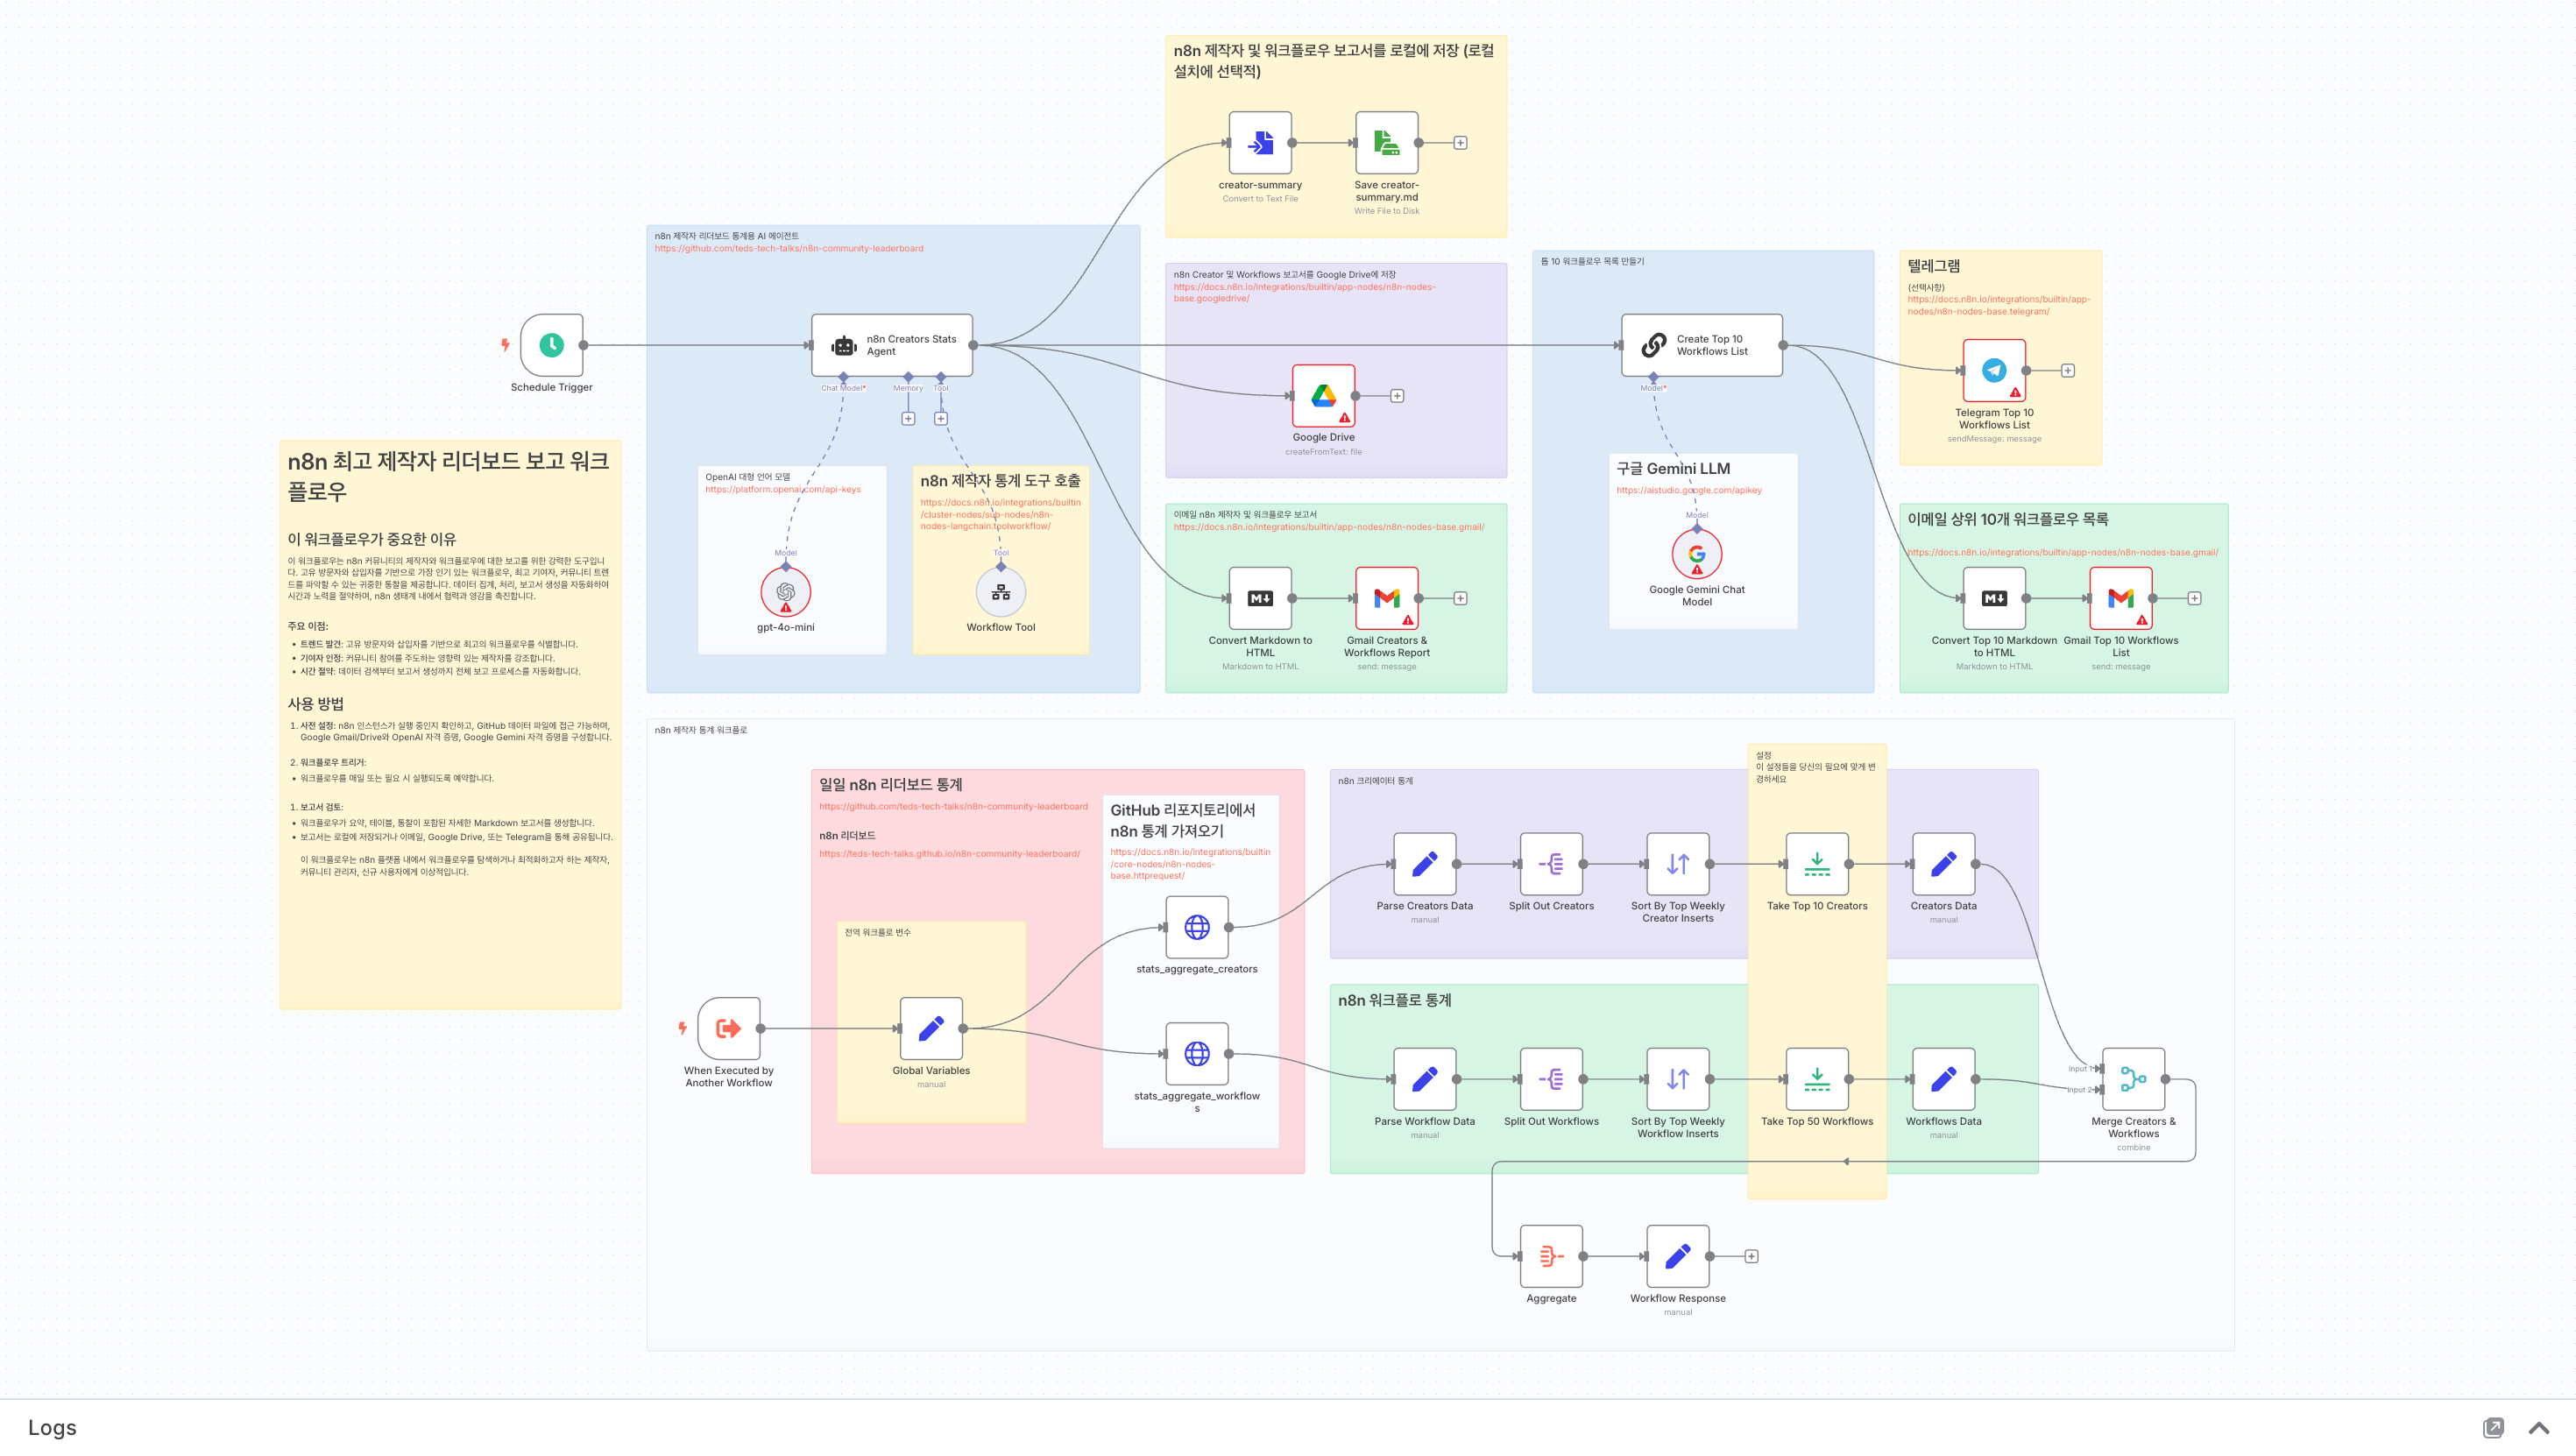
Task: Open Convert Top 10 Markdown to HTML node
Action: (x=1994, y=598)
